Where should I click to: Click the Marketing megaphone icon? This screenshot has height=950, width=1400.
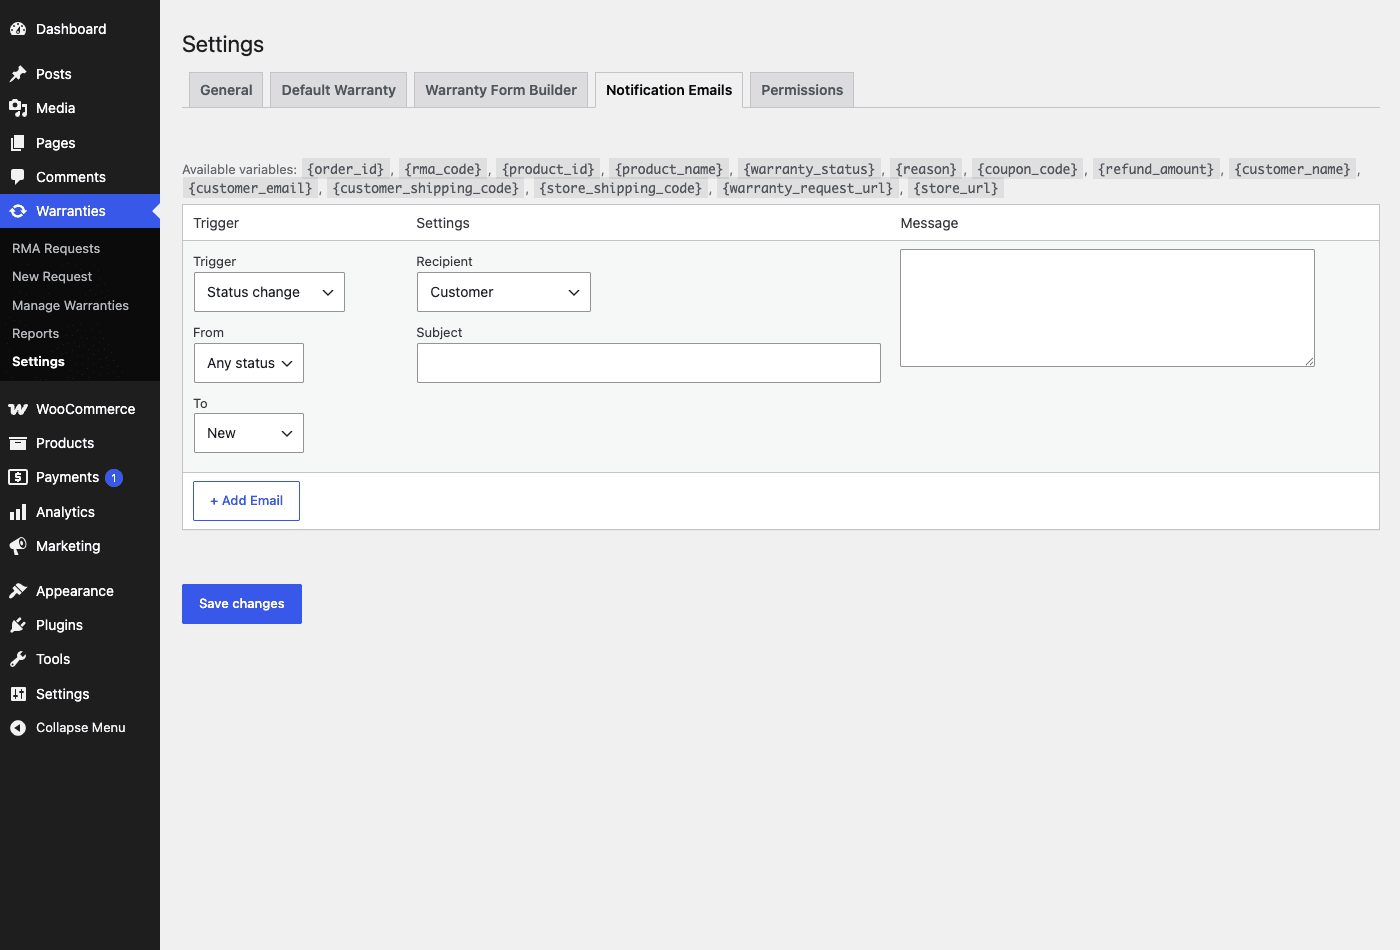point(18,546)
